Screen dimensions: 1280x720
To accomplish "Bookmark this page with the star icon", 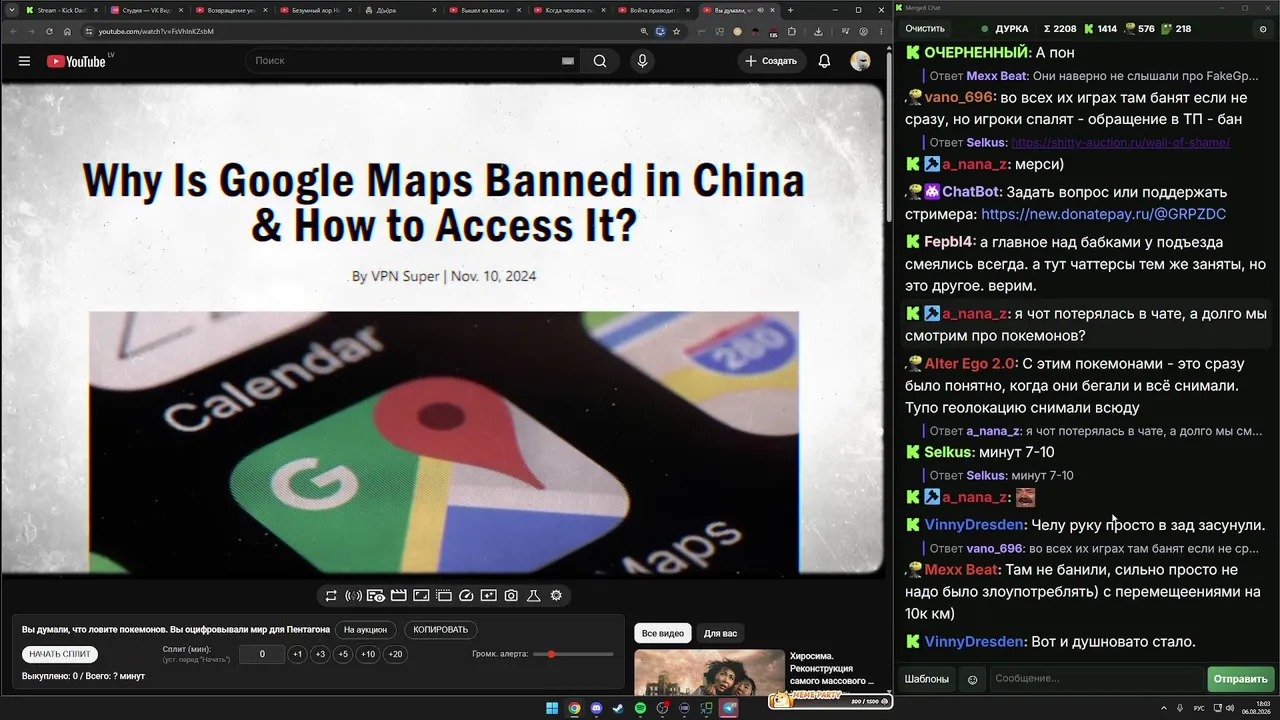I will (677, 31).
